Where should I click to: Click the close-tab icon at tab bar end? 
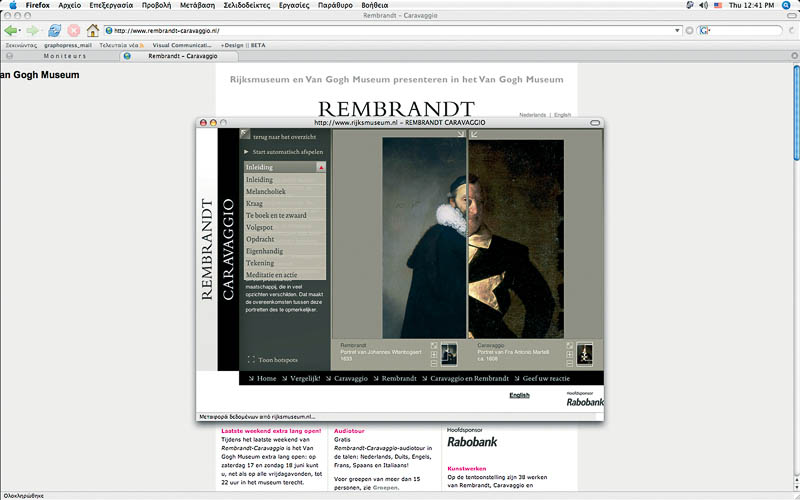[794, 56]
